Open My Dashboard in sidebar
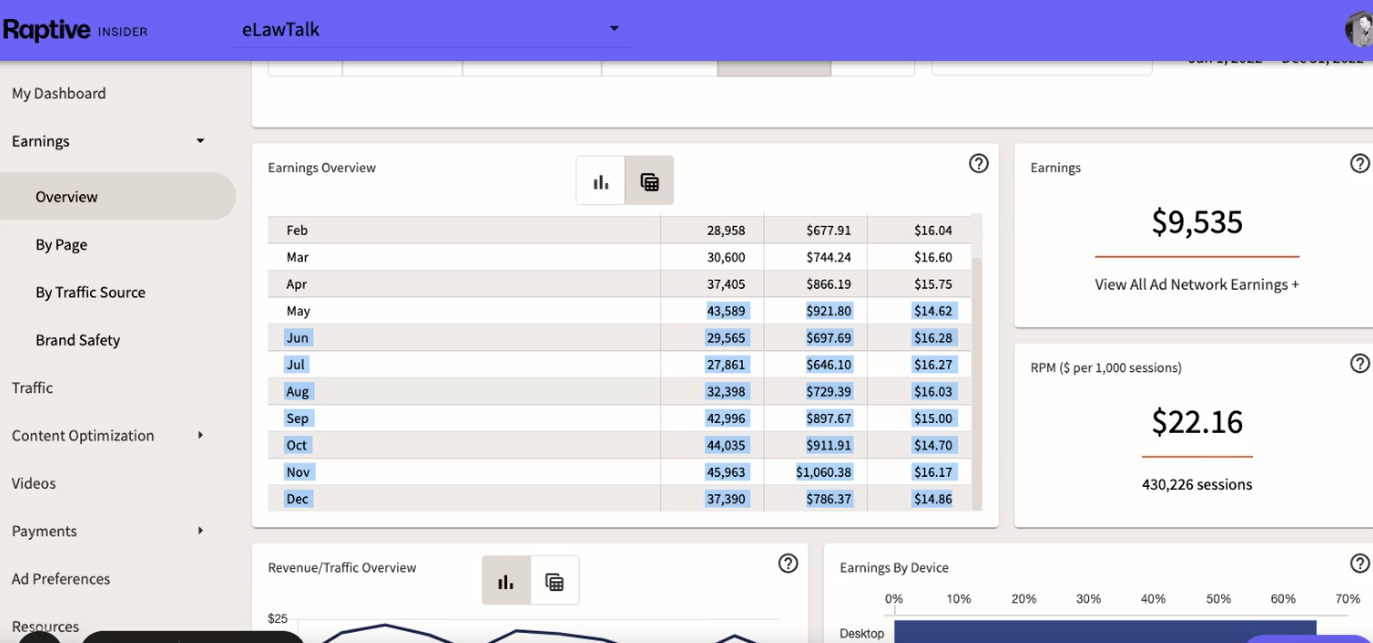The image size is (1373, 643). [x=59, y=93]
